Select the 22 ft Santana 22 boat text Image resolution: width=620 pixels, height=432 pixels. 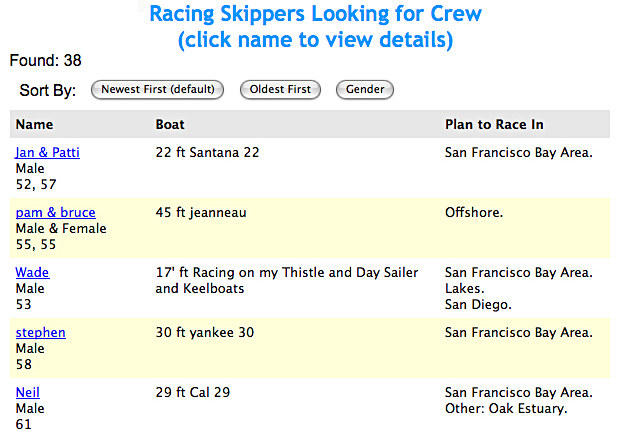tap(207, 153)
